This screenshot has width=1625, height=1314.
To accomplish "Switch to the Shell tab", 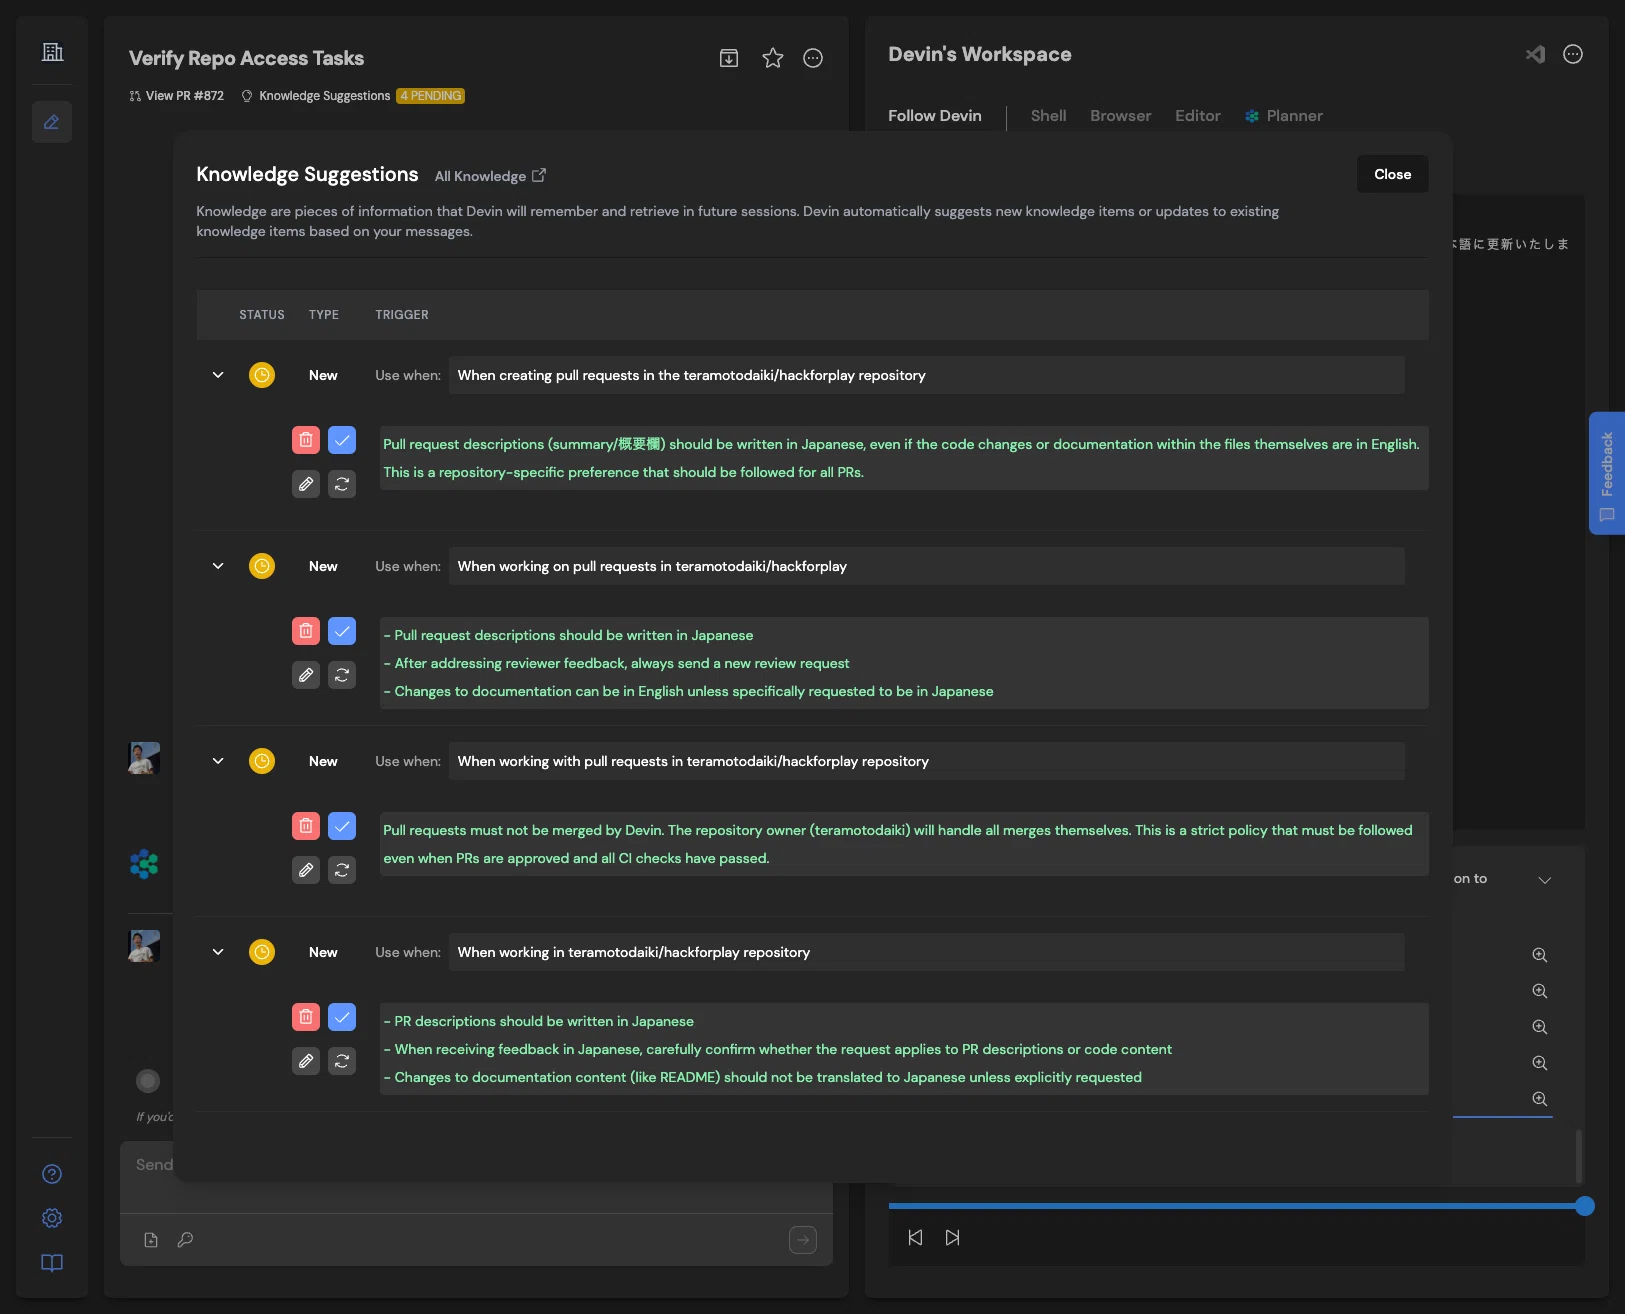I will [1048, 116].
